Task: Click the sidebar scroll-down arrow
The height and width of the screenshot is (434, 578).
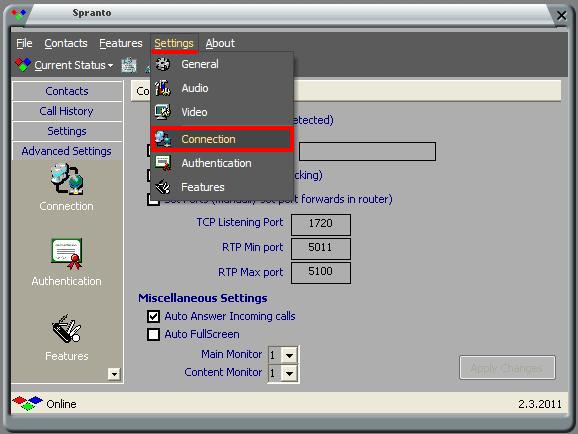Action: coord(114,374)
